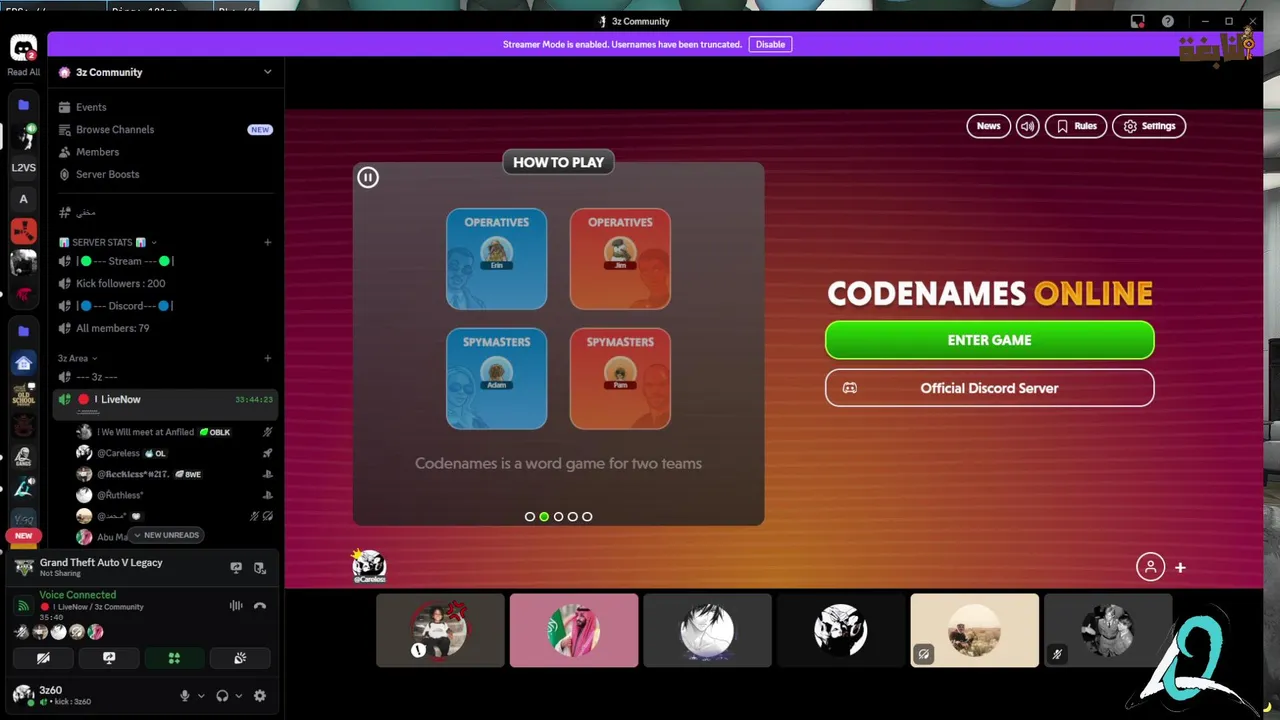This screenshot has width=1280, height=720.
Task: Select the first slideshow dot
Action: (x=530, y=517)
